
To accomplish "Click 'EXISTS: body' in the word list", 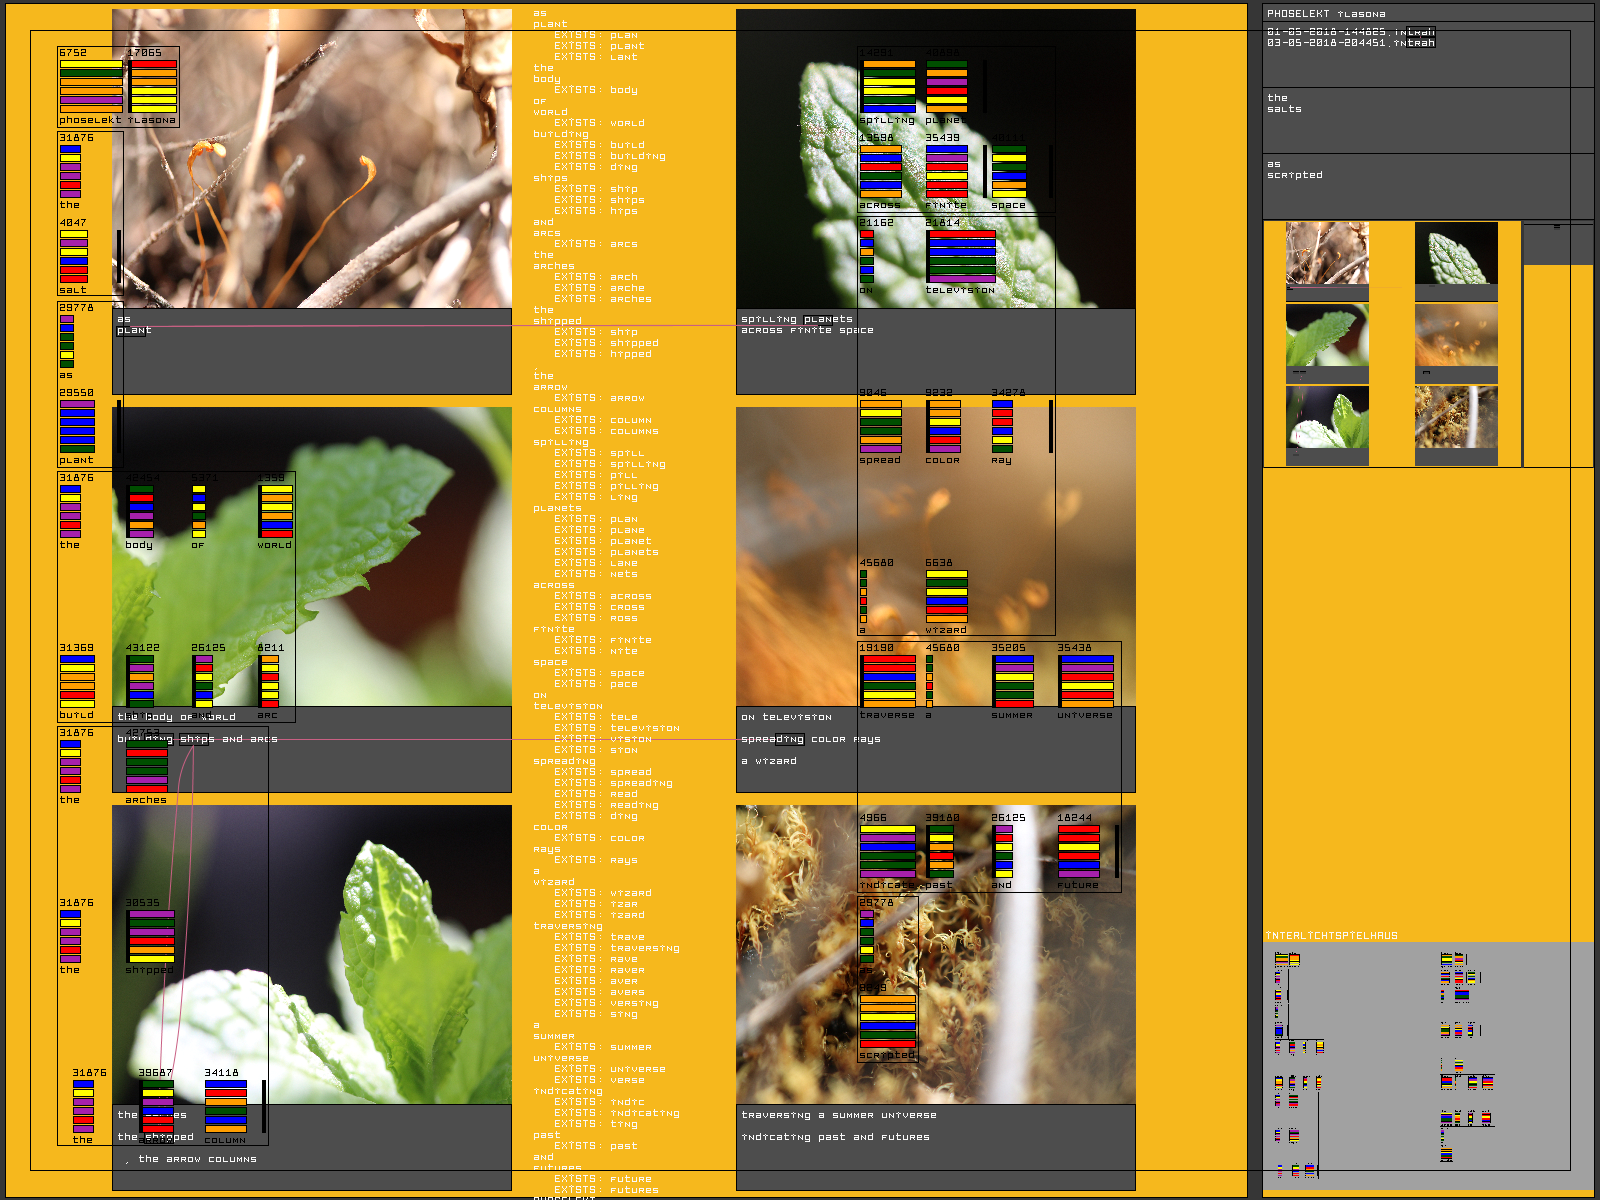I will tap(596, 90).
